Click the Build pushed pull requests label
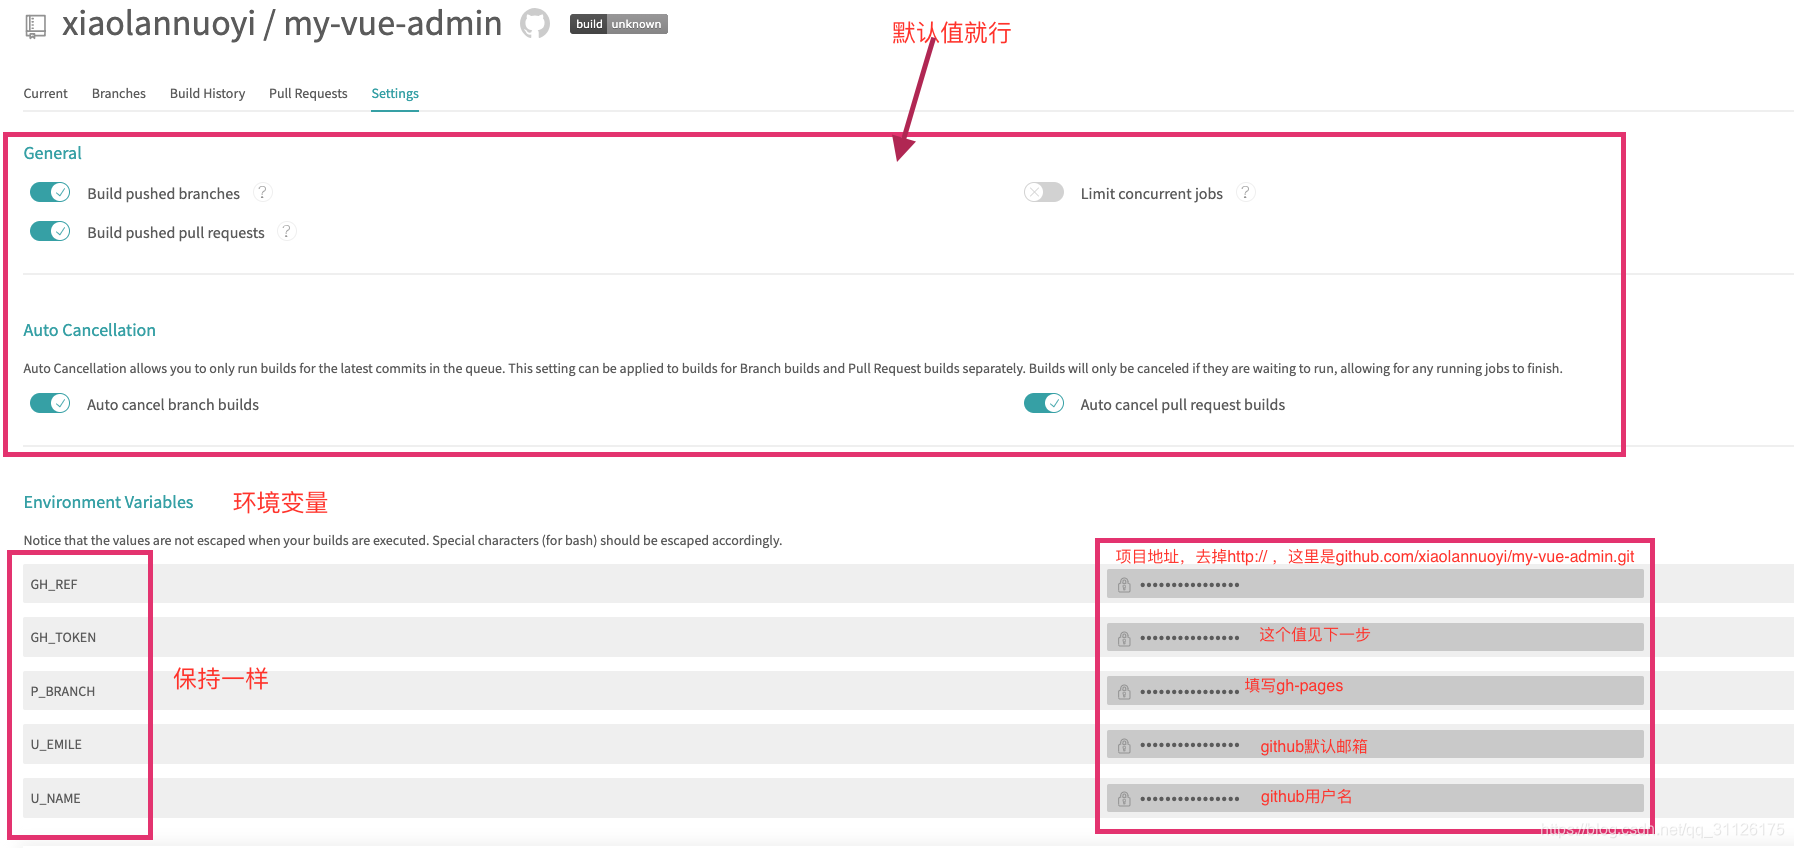The height and width of the screenshot is (848, 1794). (x=176, y=232)
